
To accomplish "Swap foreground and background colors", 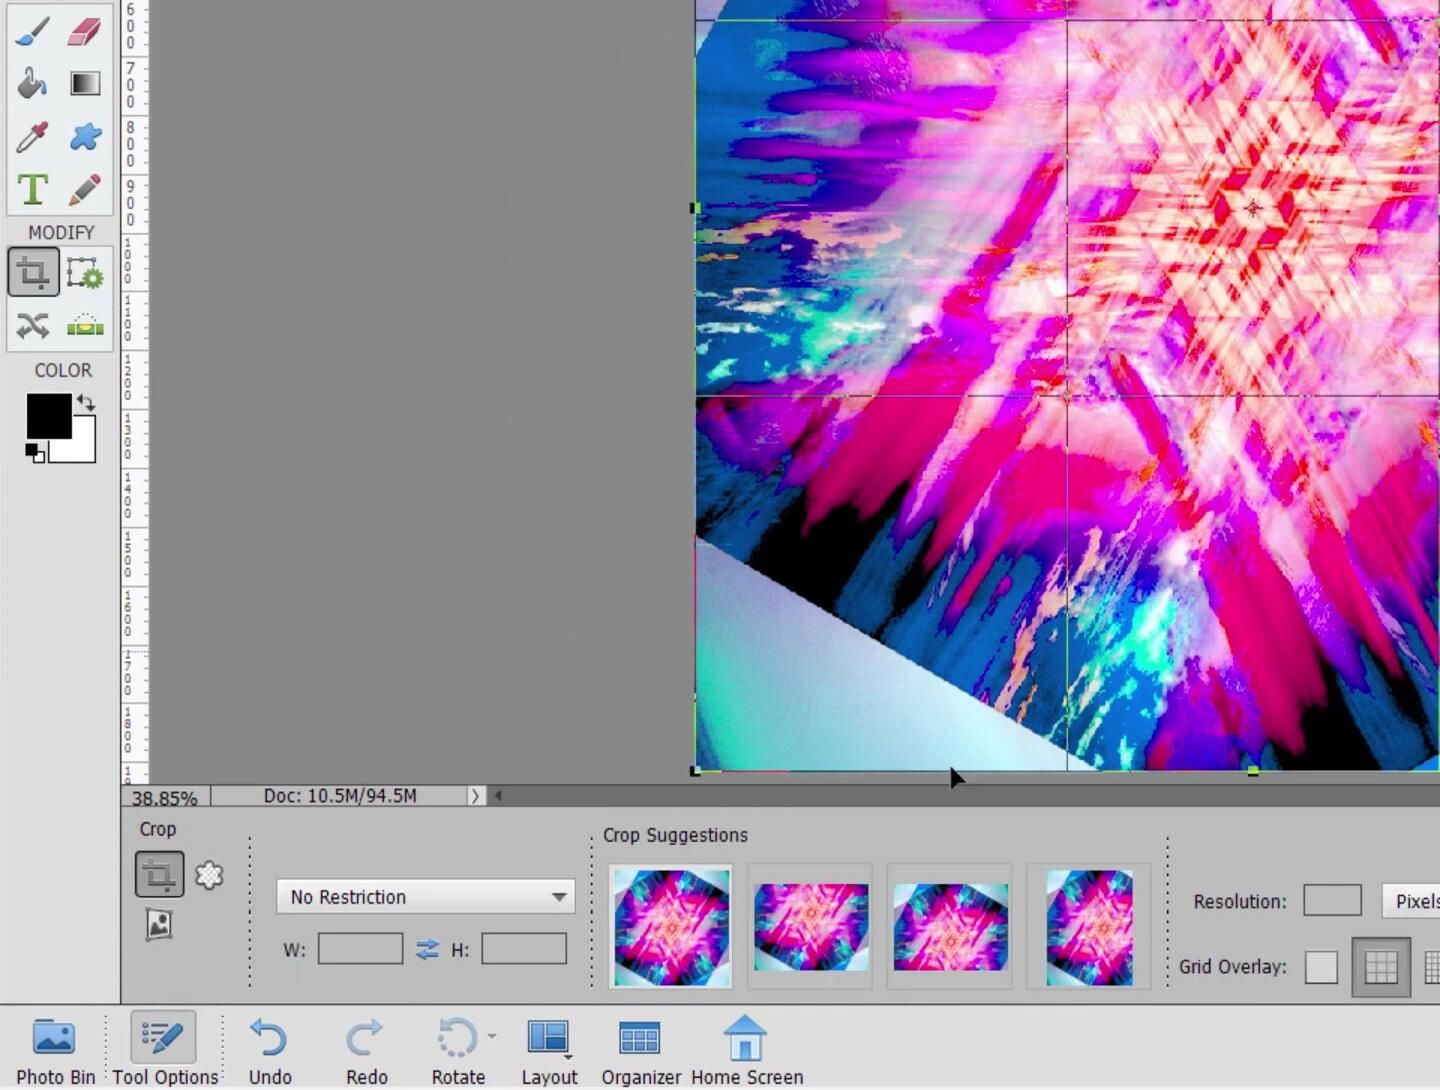I will [x=86, y=402].
